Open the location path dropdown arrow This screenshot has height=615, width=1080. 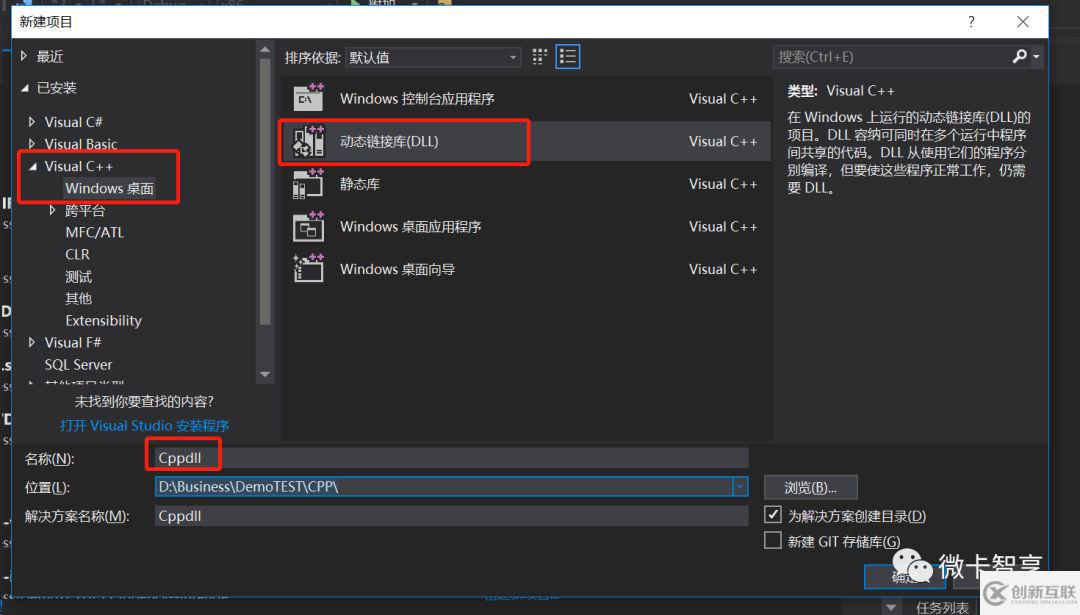pos(740,487)
